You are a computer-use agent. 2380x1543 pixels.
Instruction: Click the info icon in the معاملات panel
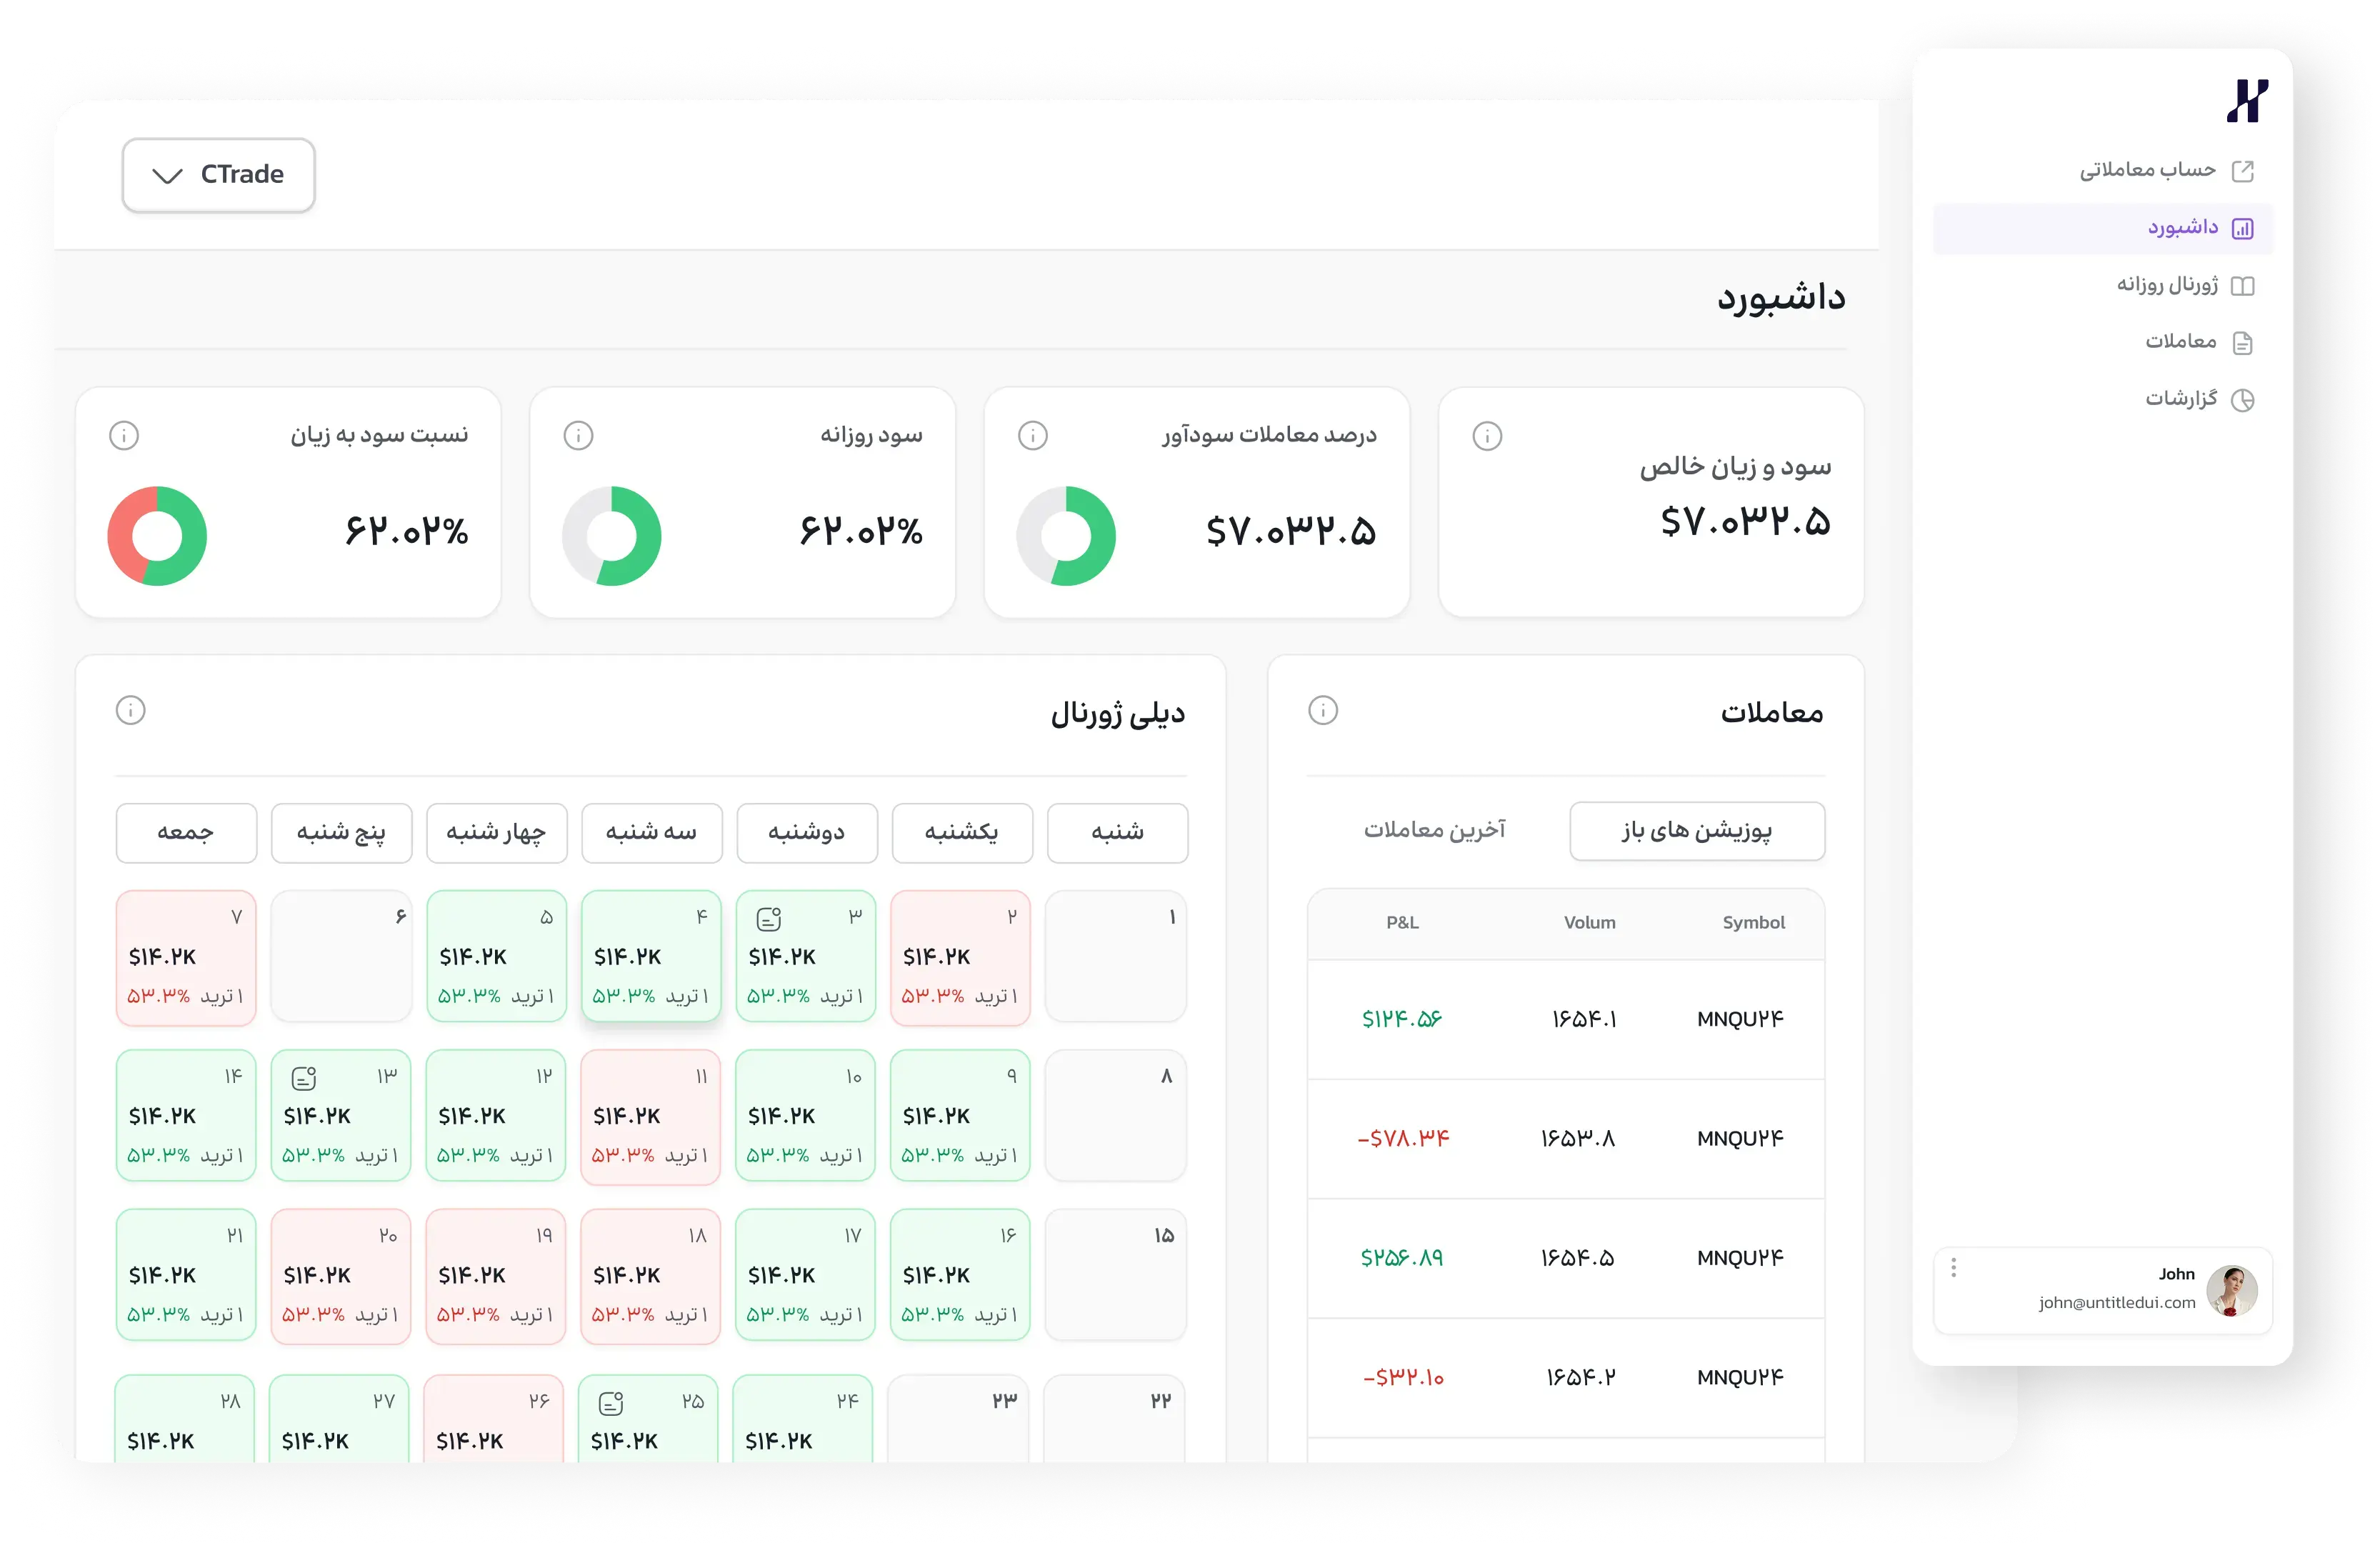[x=1323, y=711]
